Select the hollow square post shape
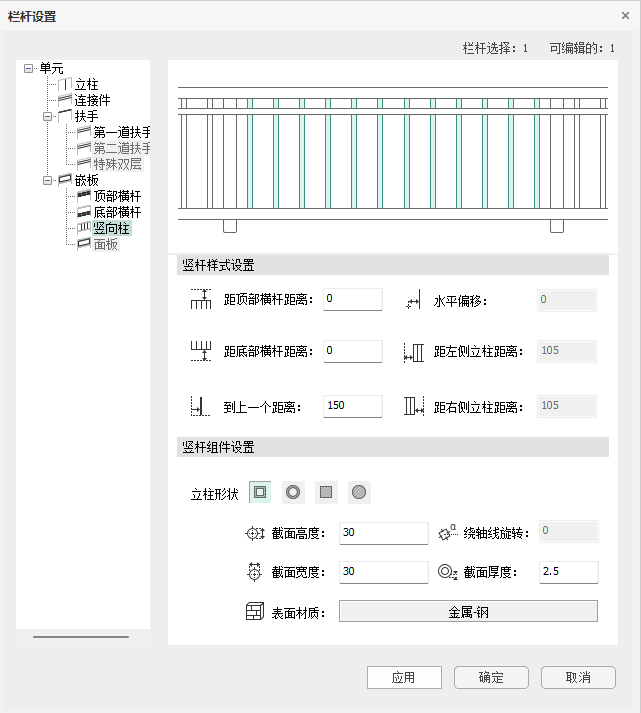The height and width of the screenshot is (713, 641). point(260,492)
